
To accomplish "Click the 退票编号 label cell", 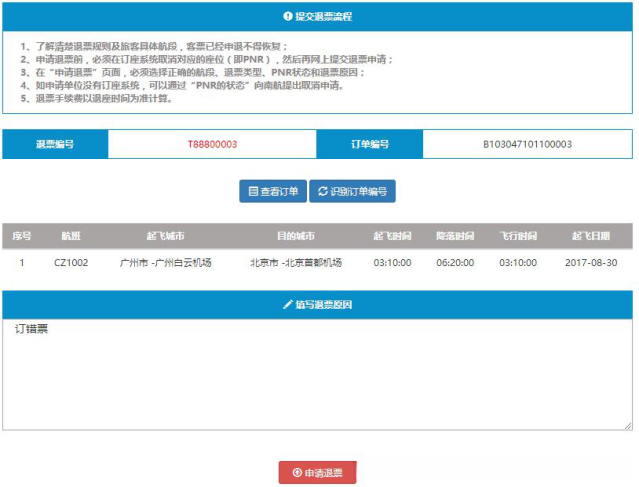I will (55, 144).
